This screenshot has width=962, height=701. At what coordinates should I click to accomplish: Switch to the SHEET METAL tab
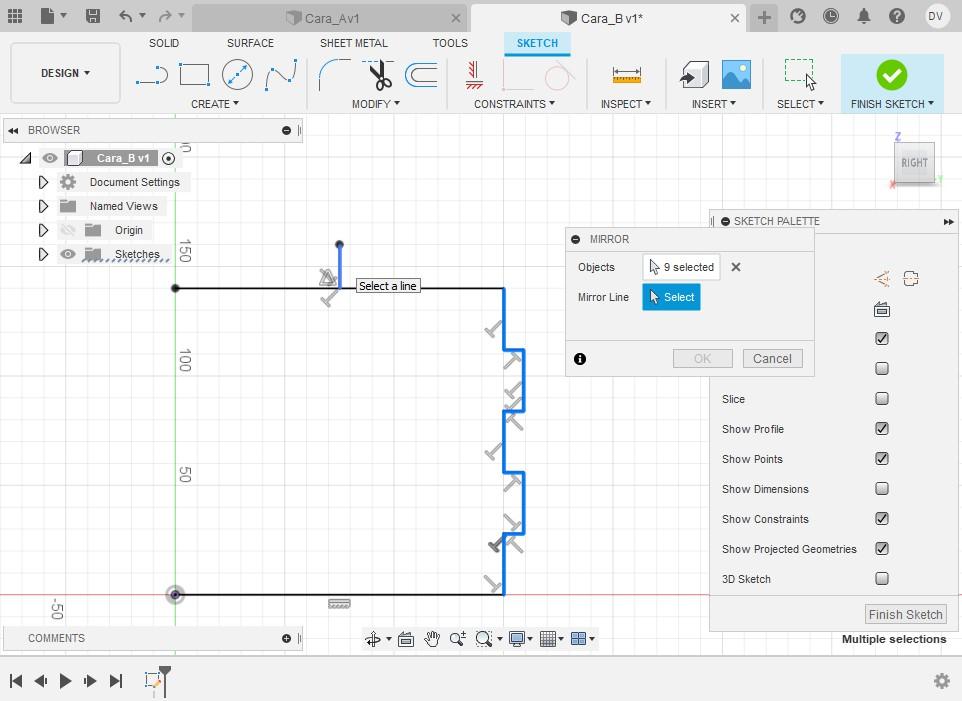[x=353, y=43]
